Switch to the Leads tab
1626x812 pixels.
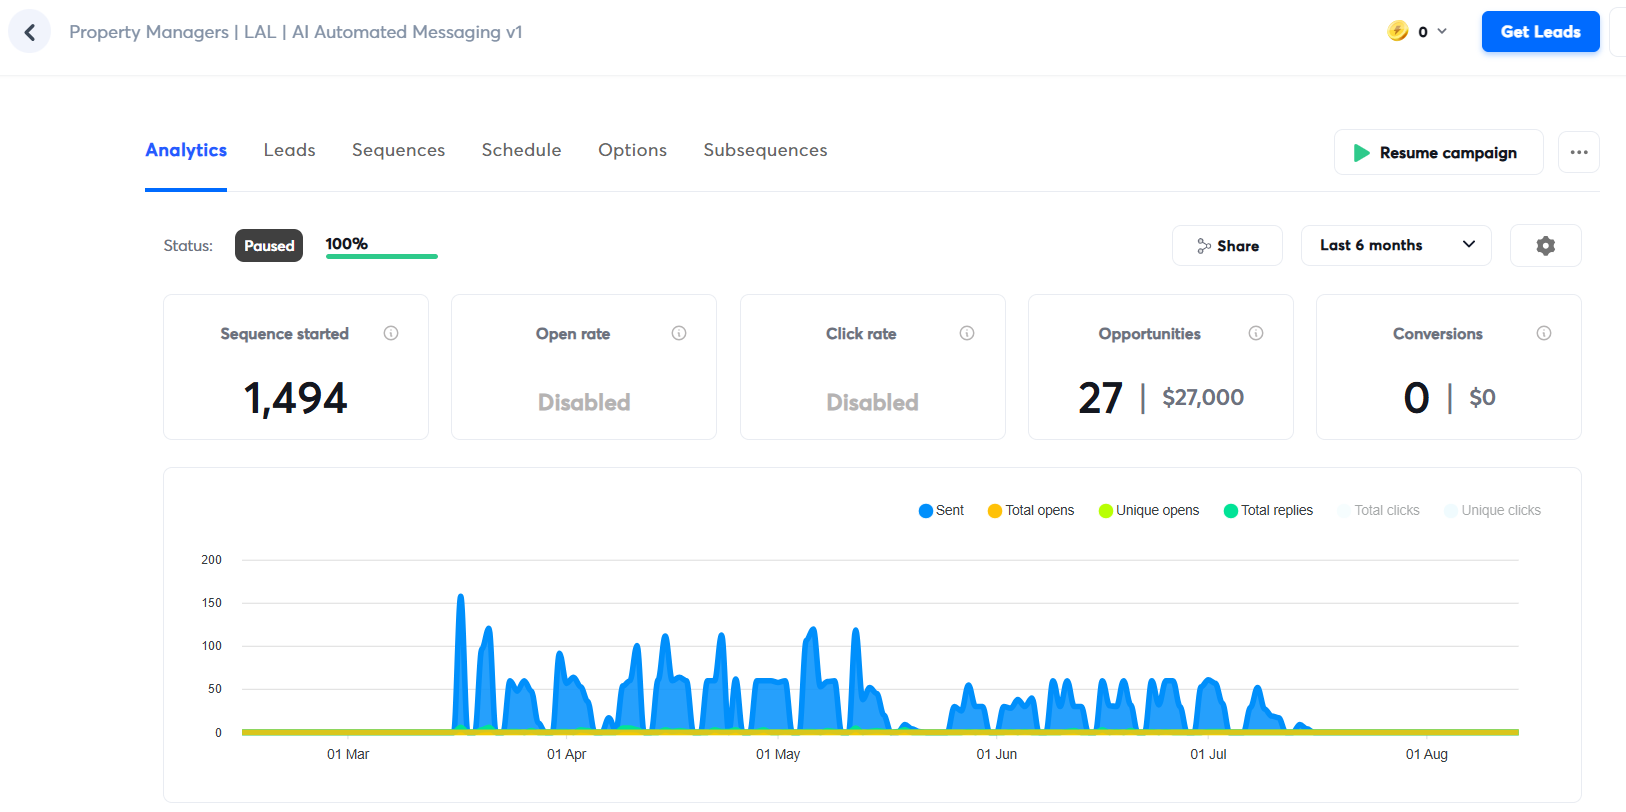(289, 150)
